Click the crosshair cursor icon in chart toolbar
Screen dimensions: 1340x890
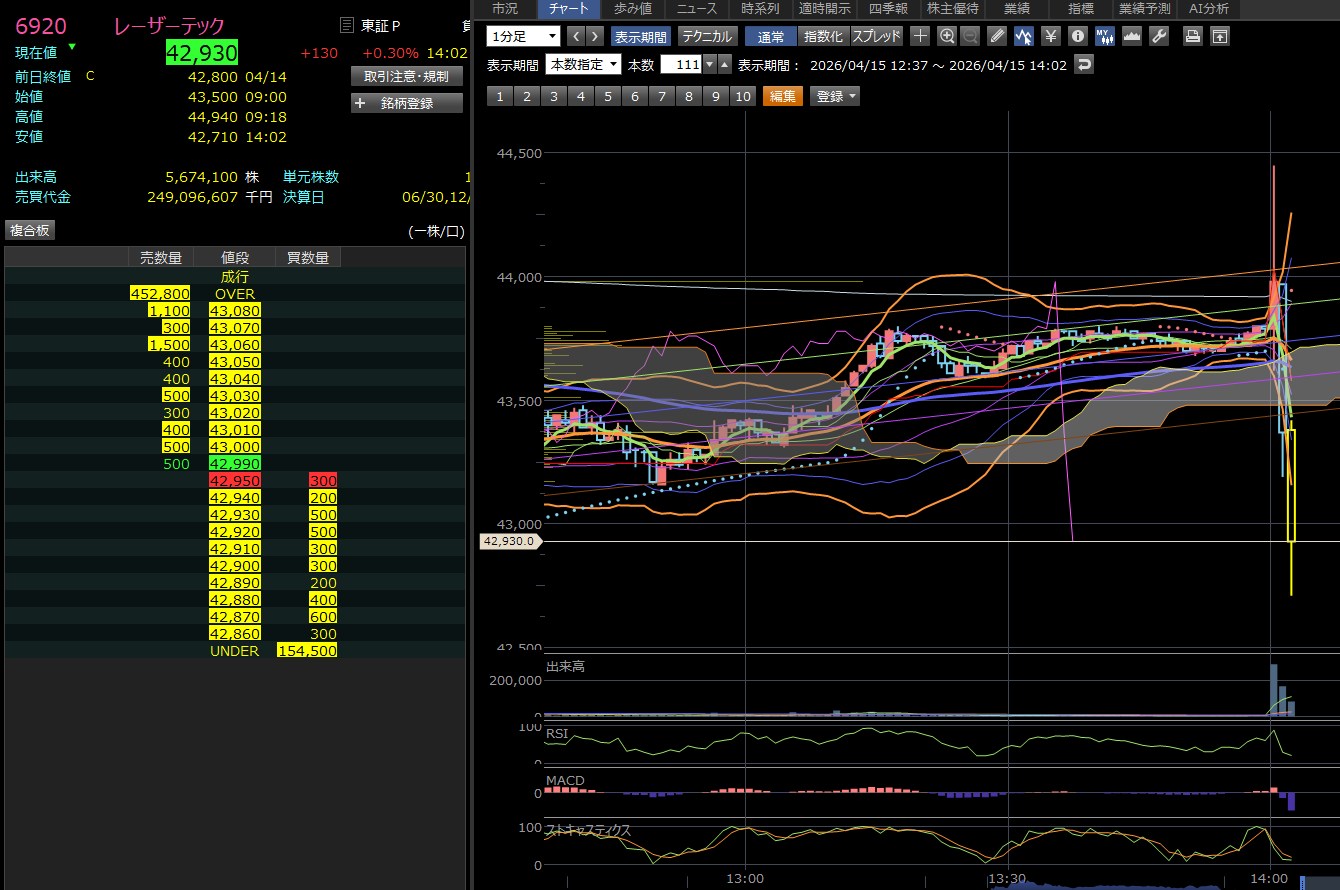click(x=920, y=36)
